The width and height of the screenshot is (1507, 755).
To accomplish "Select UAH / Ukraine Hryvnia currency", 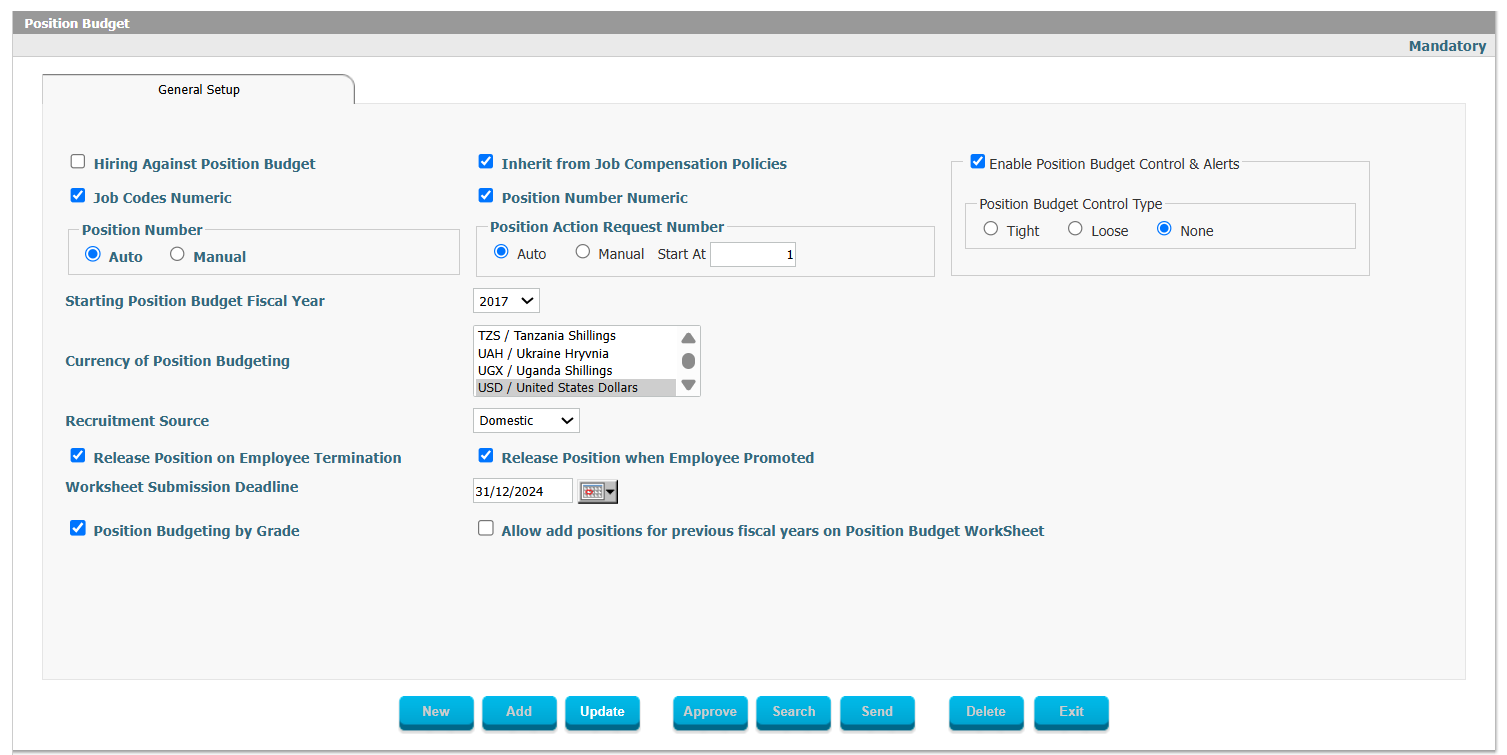I will pos(575,353).
